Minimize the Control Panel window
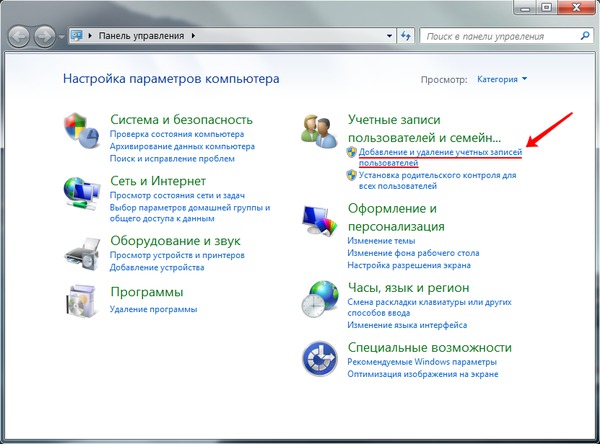The image size is (600, 444). pos(527,8)
